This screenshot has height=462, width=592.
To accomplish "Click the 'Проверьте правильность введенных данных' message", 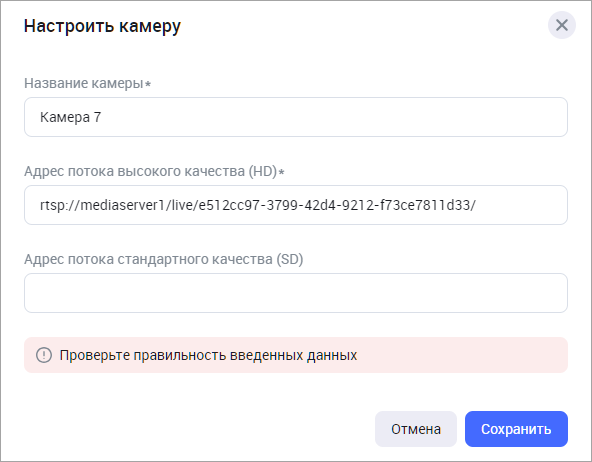I will pyautogui.click(x=208, y=355).
